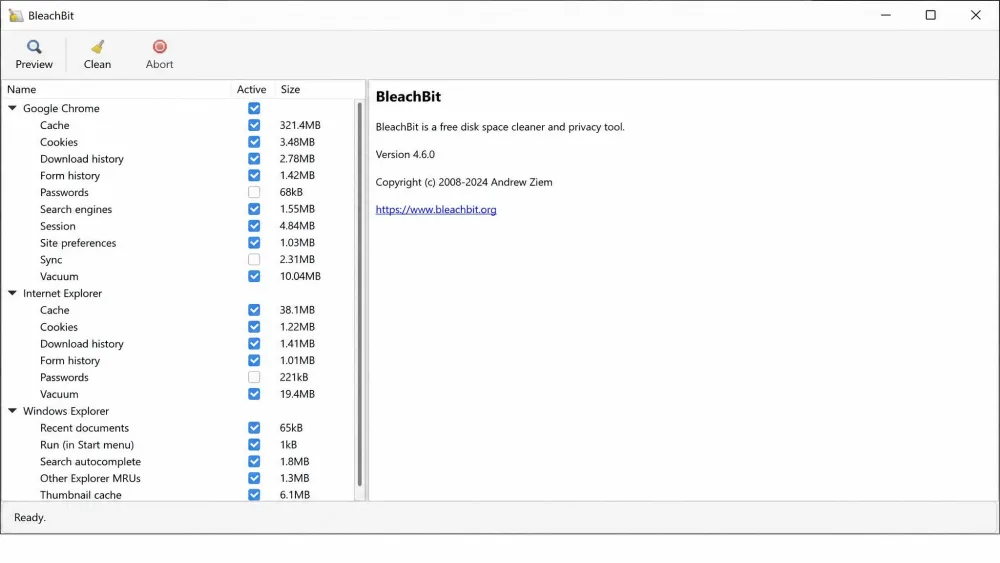The height and width of the screenshot is (563, 1000).
Task: Click the Clean broom icon
Action: coord(98,47)
